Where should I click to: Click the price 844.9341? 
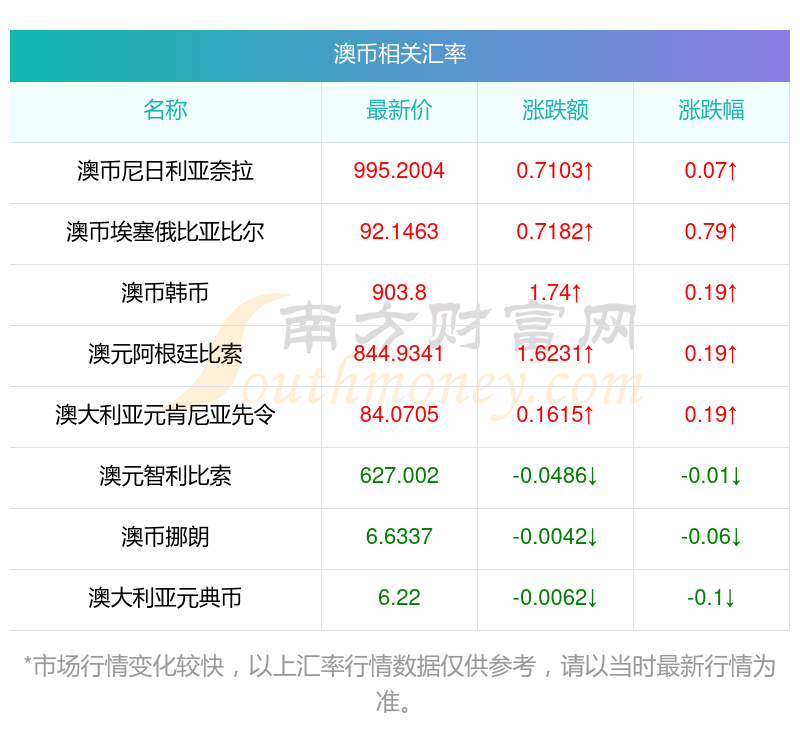tap(399, 354)
